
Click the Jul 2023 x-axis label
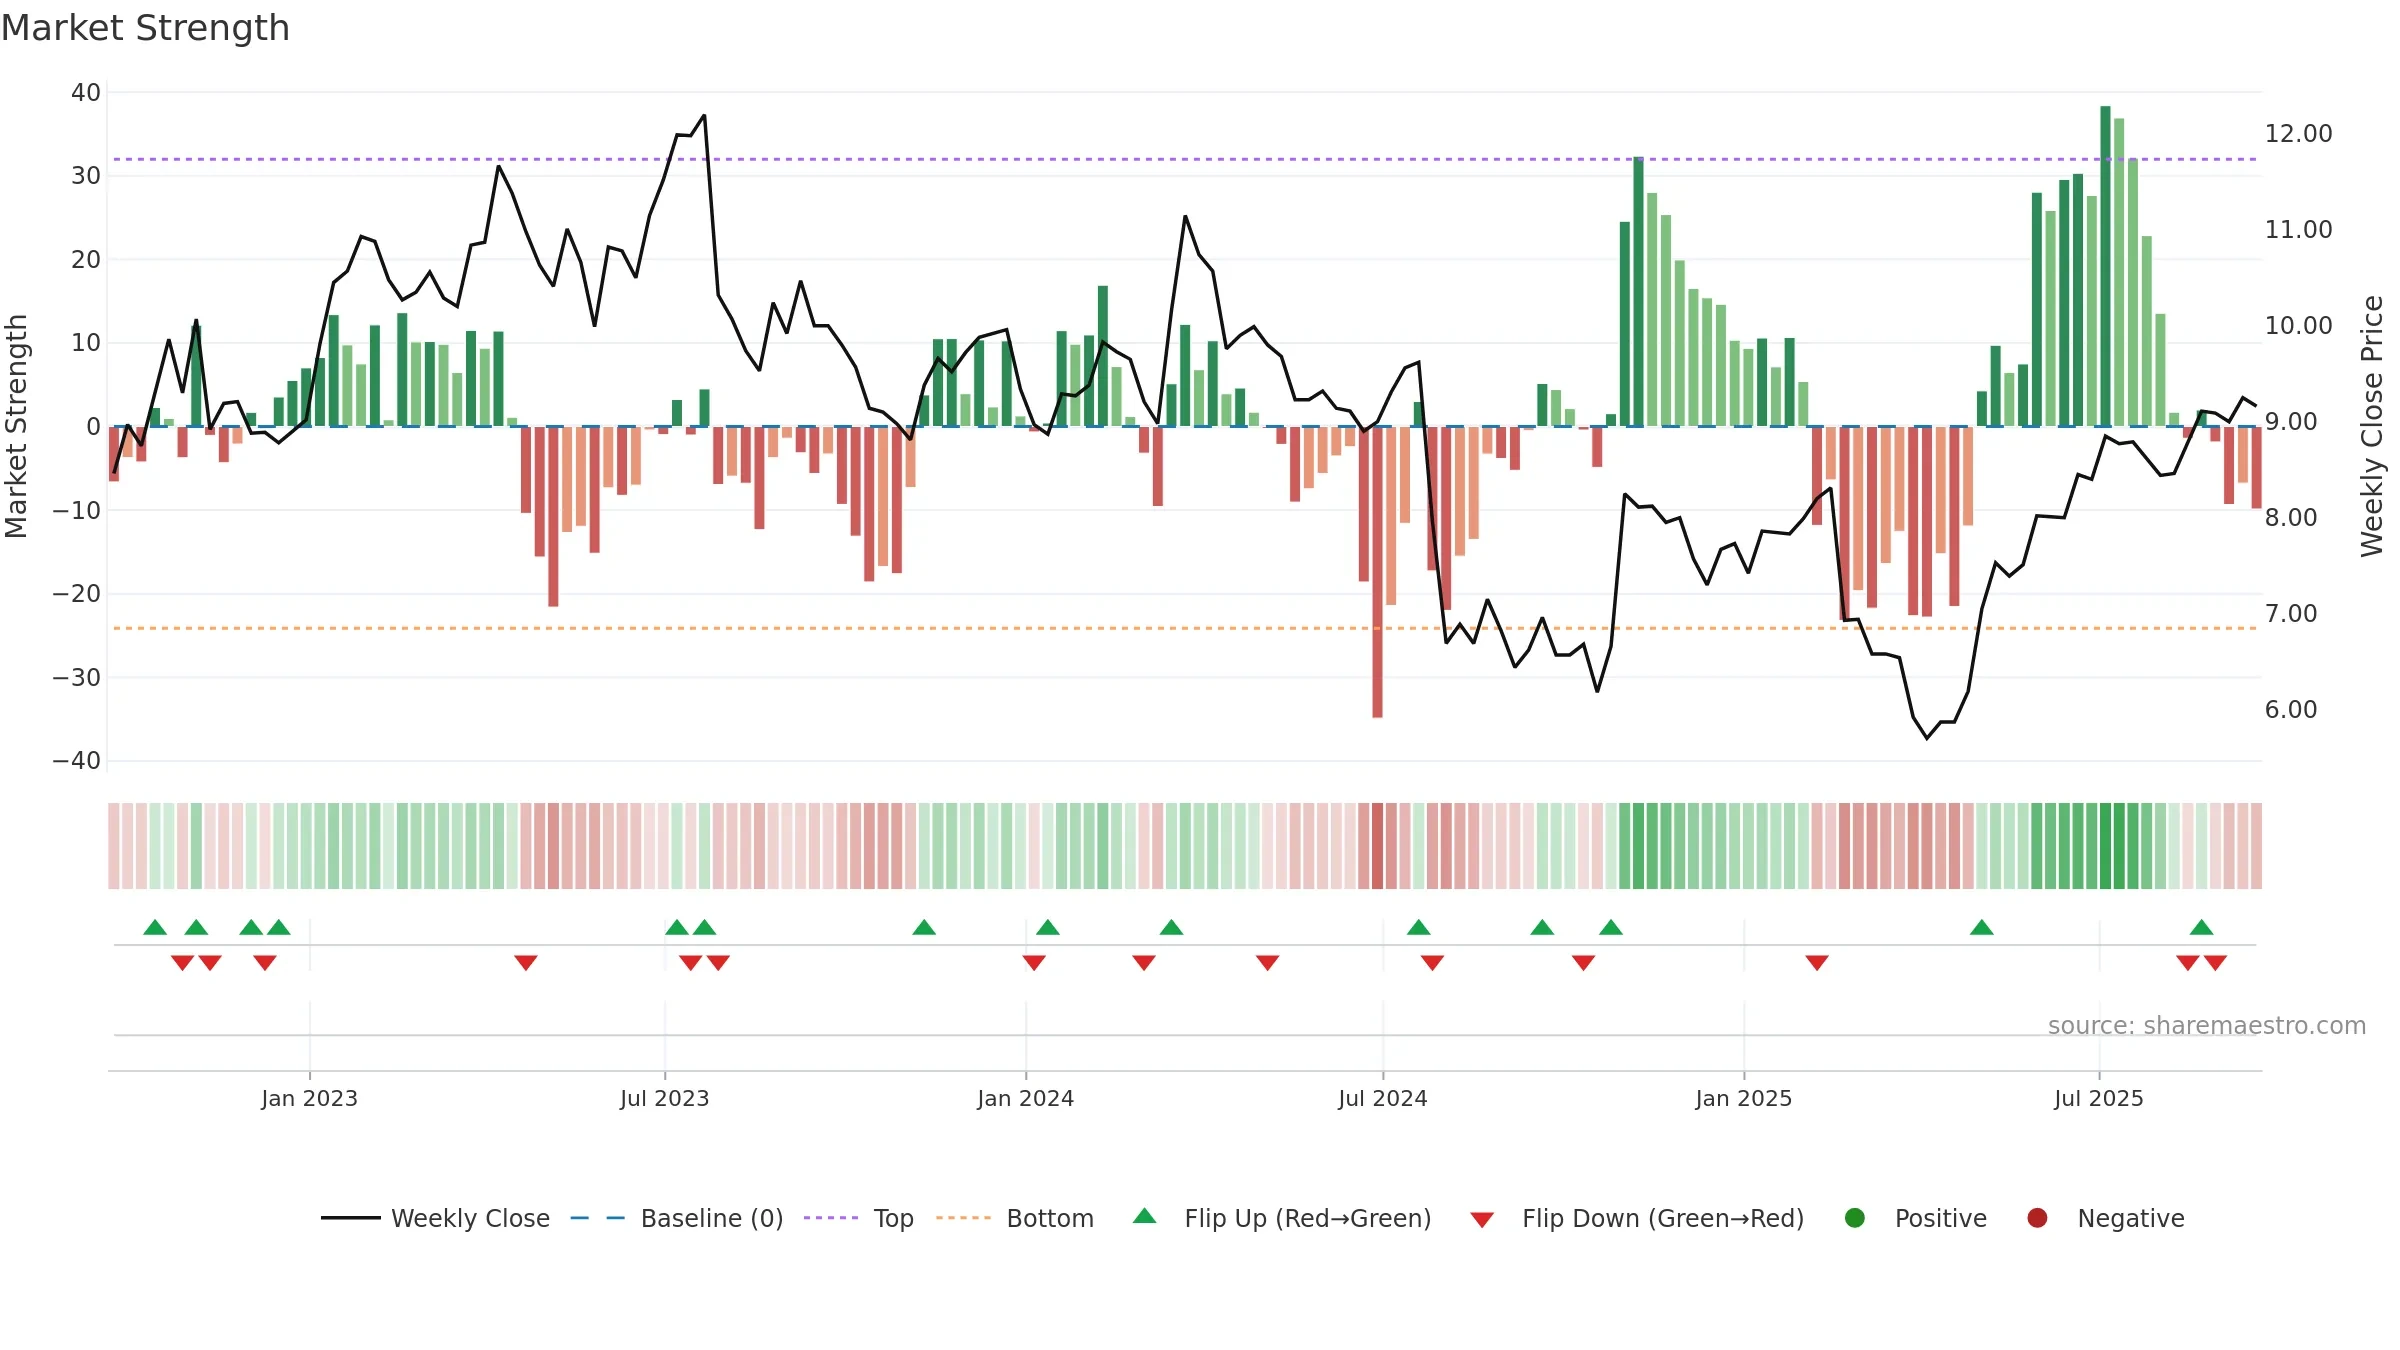tap(665, 1098)
